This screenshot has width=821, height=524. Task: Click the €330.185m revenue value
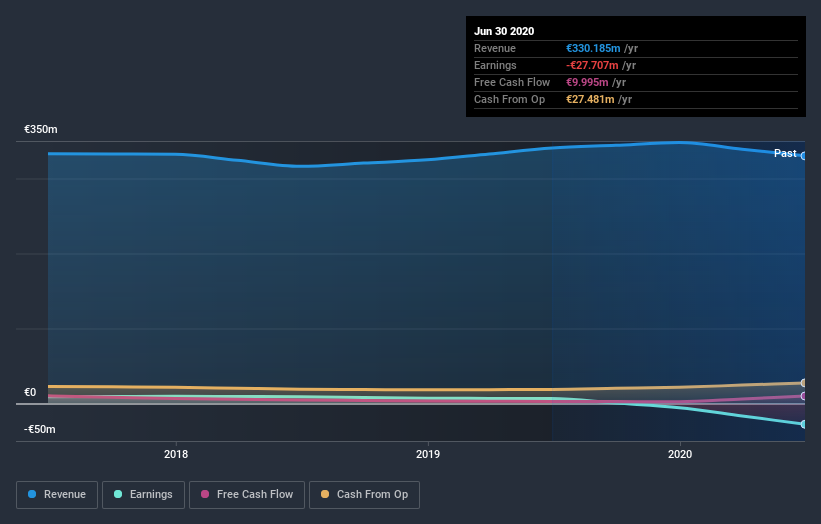pos(593,48)
